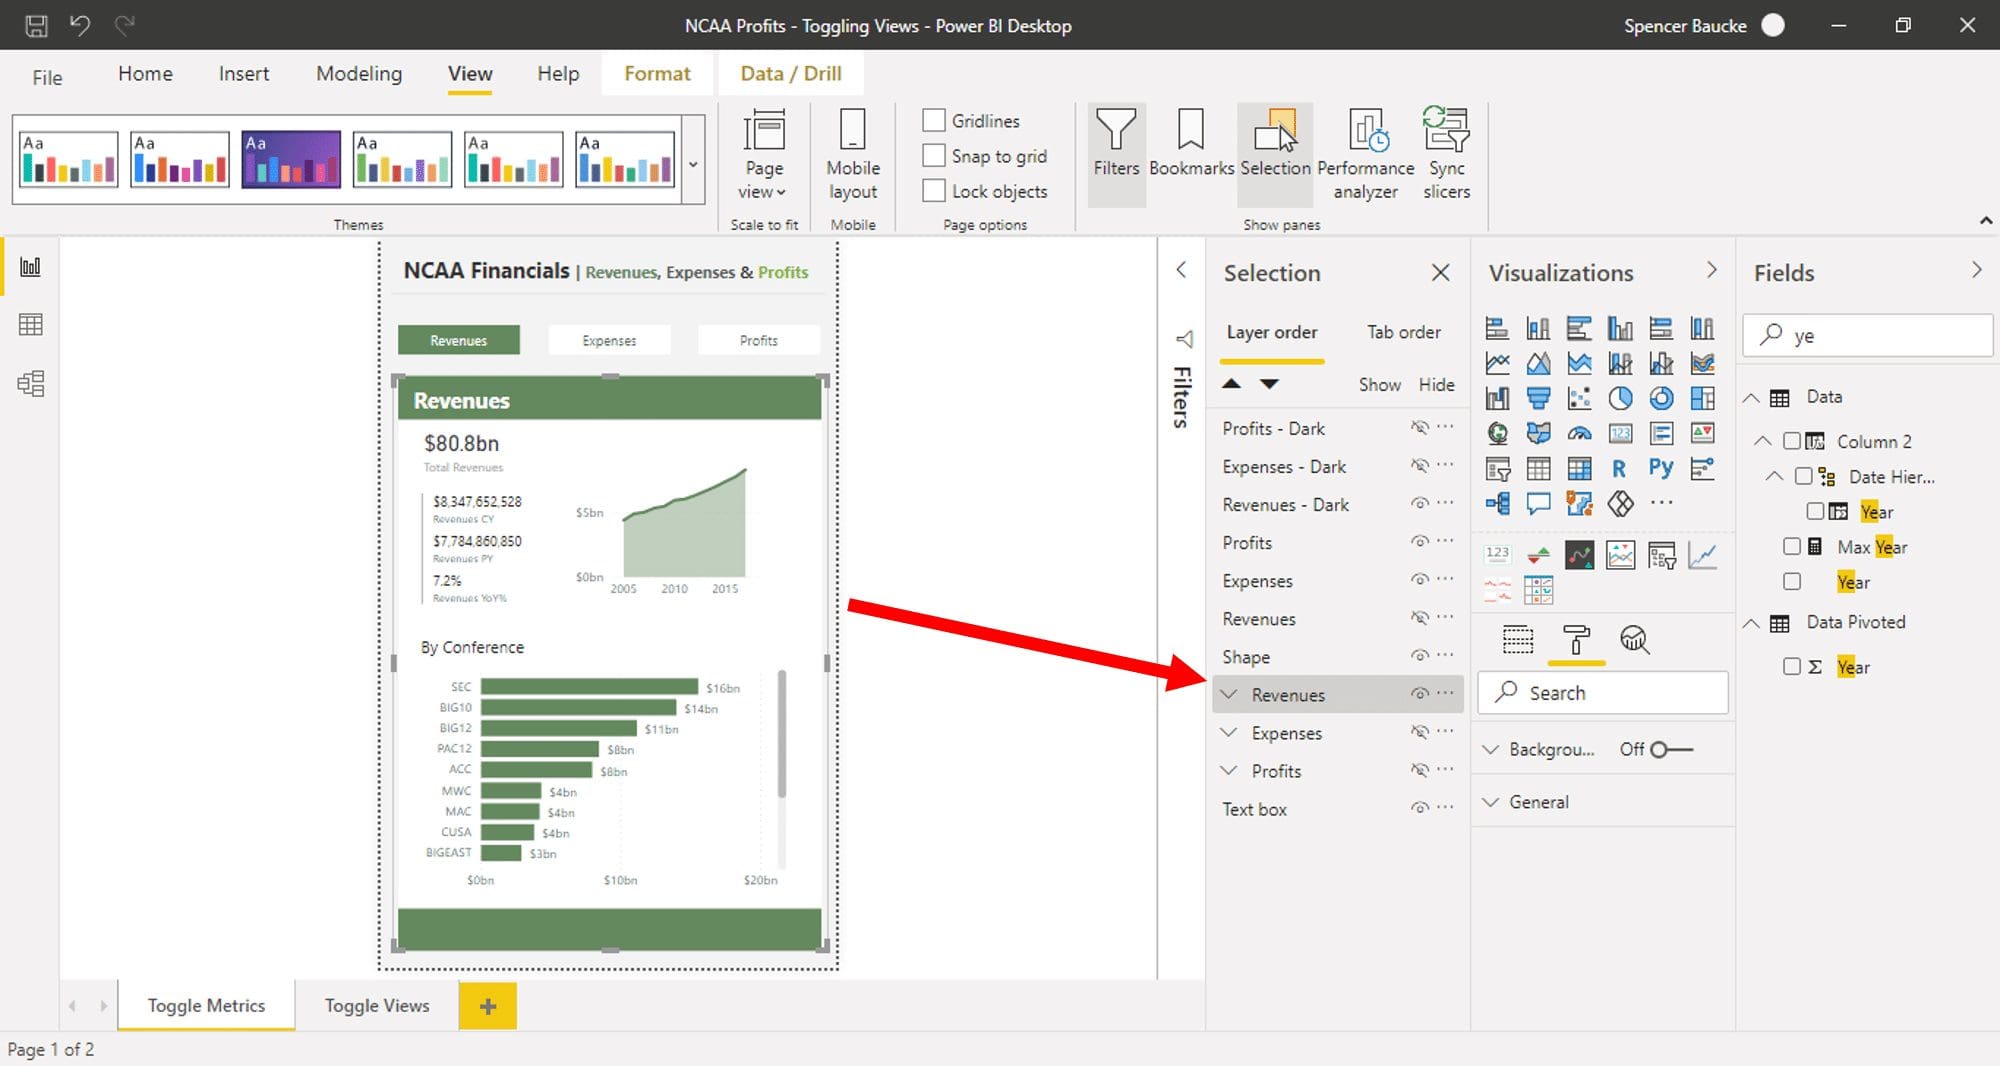Collapse the selected Revenues group
Image resolution: width=2000 pixels, height=1066 pixels.
pyautogui.click(x=1229, y=694)
